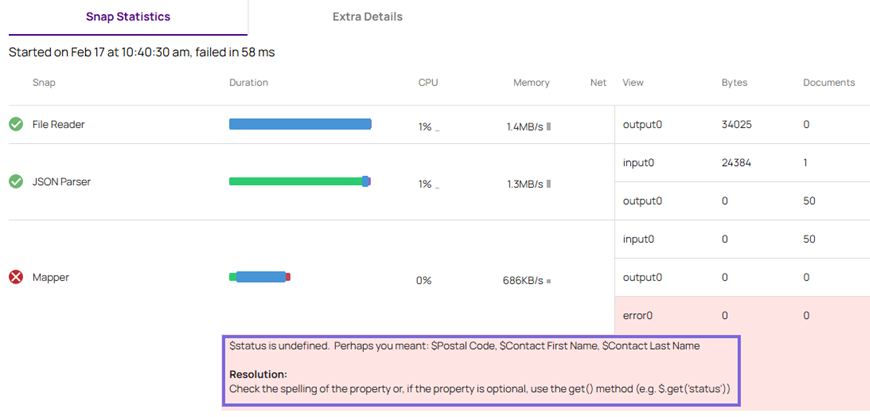Click the JSON Parser CPU 1% indicator

(428, 184)
